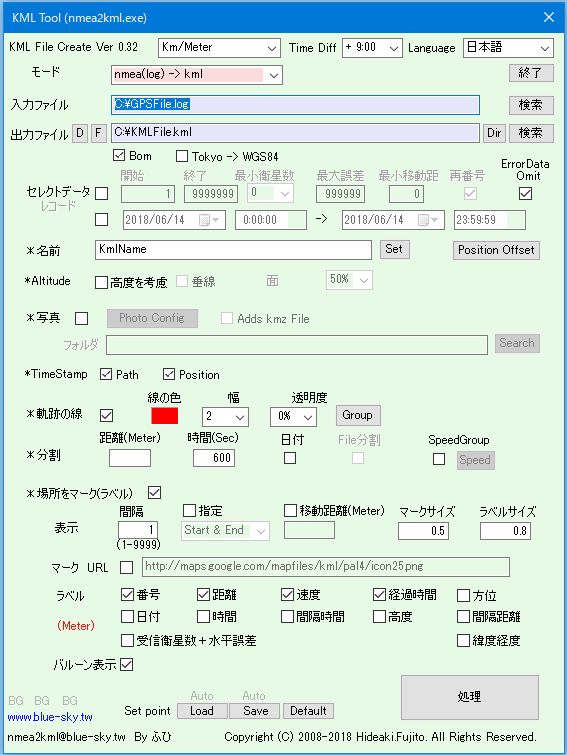Click the KmlName 名前 text field
Image resolution: width=567 pixels, height=755 pixels.
coord(233,249)
